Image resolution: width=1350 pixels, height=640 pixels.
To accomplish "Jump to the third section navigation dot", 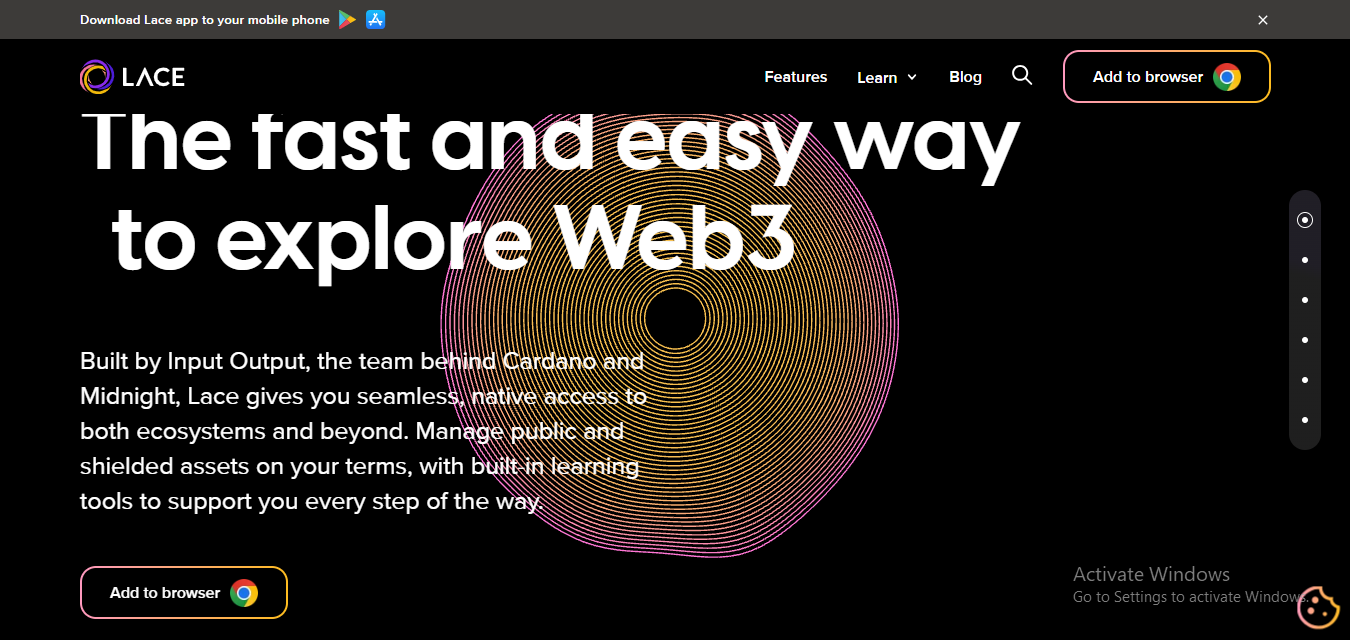I will pos(1305,300).
